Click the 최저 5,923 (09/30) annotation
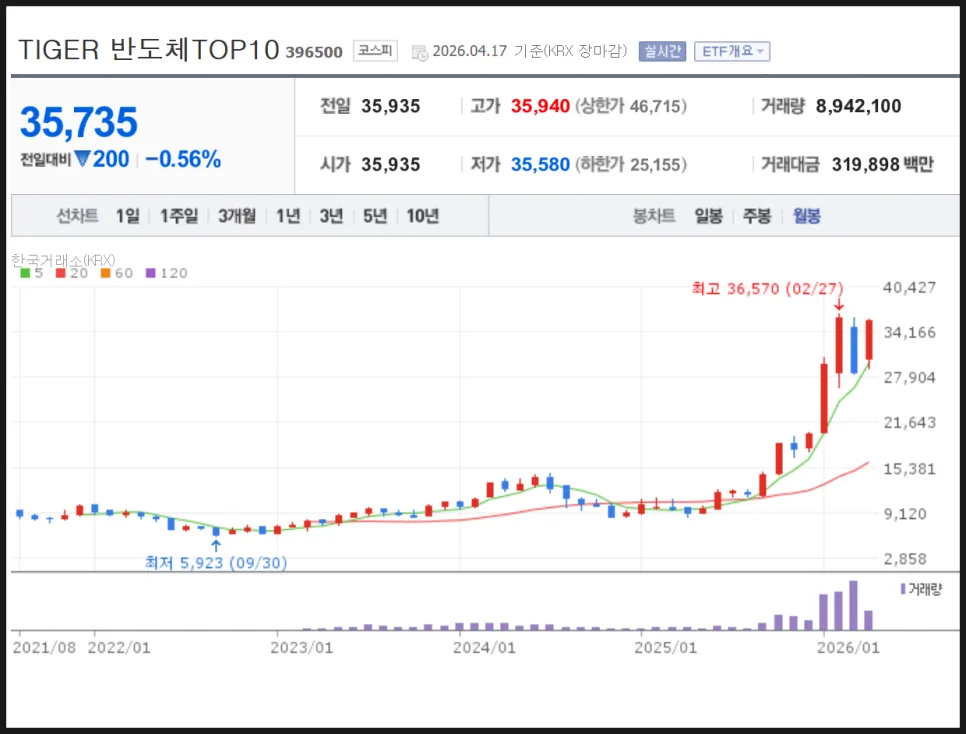This screenshot has width=966, height=734. tap(216, 563)
